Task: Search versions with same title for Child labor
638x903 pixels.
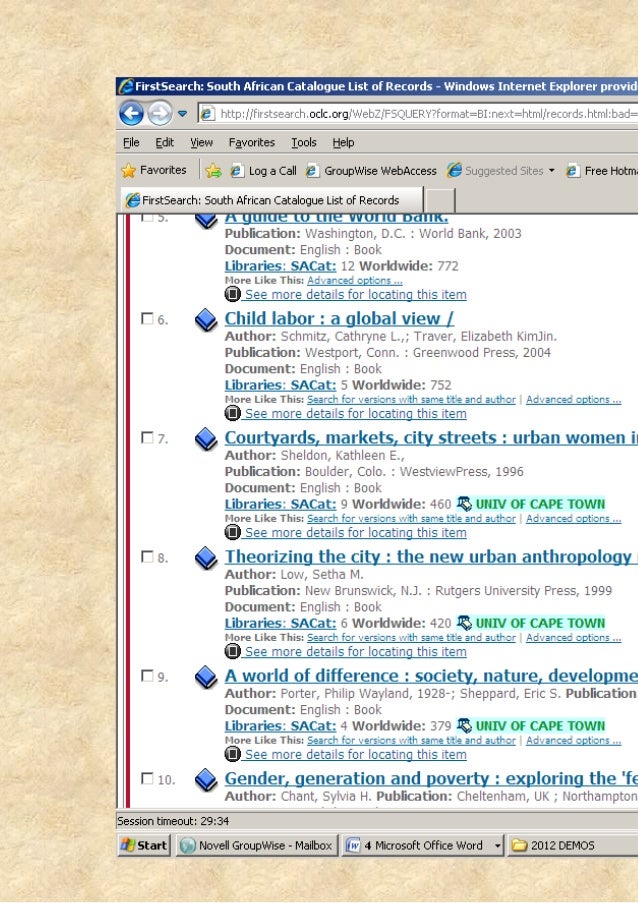Action: (x=411, y=399)
